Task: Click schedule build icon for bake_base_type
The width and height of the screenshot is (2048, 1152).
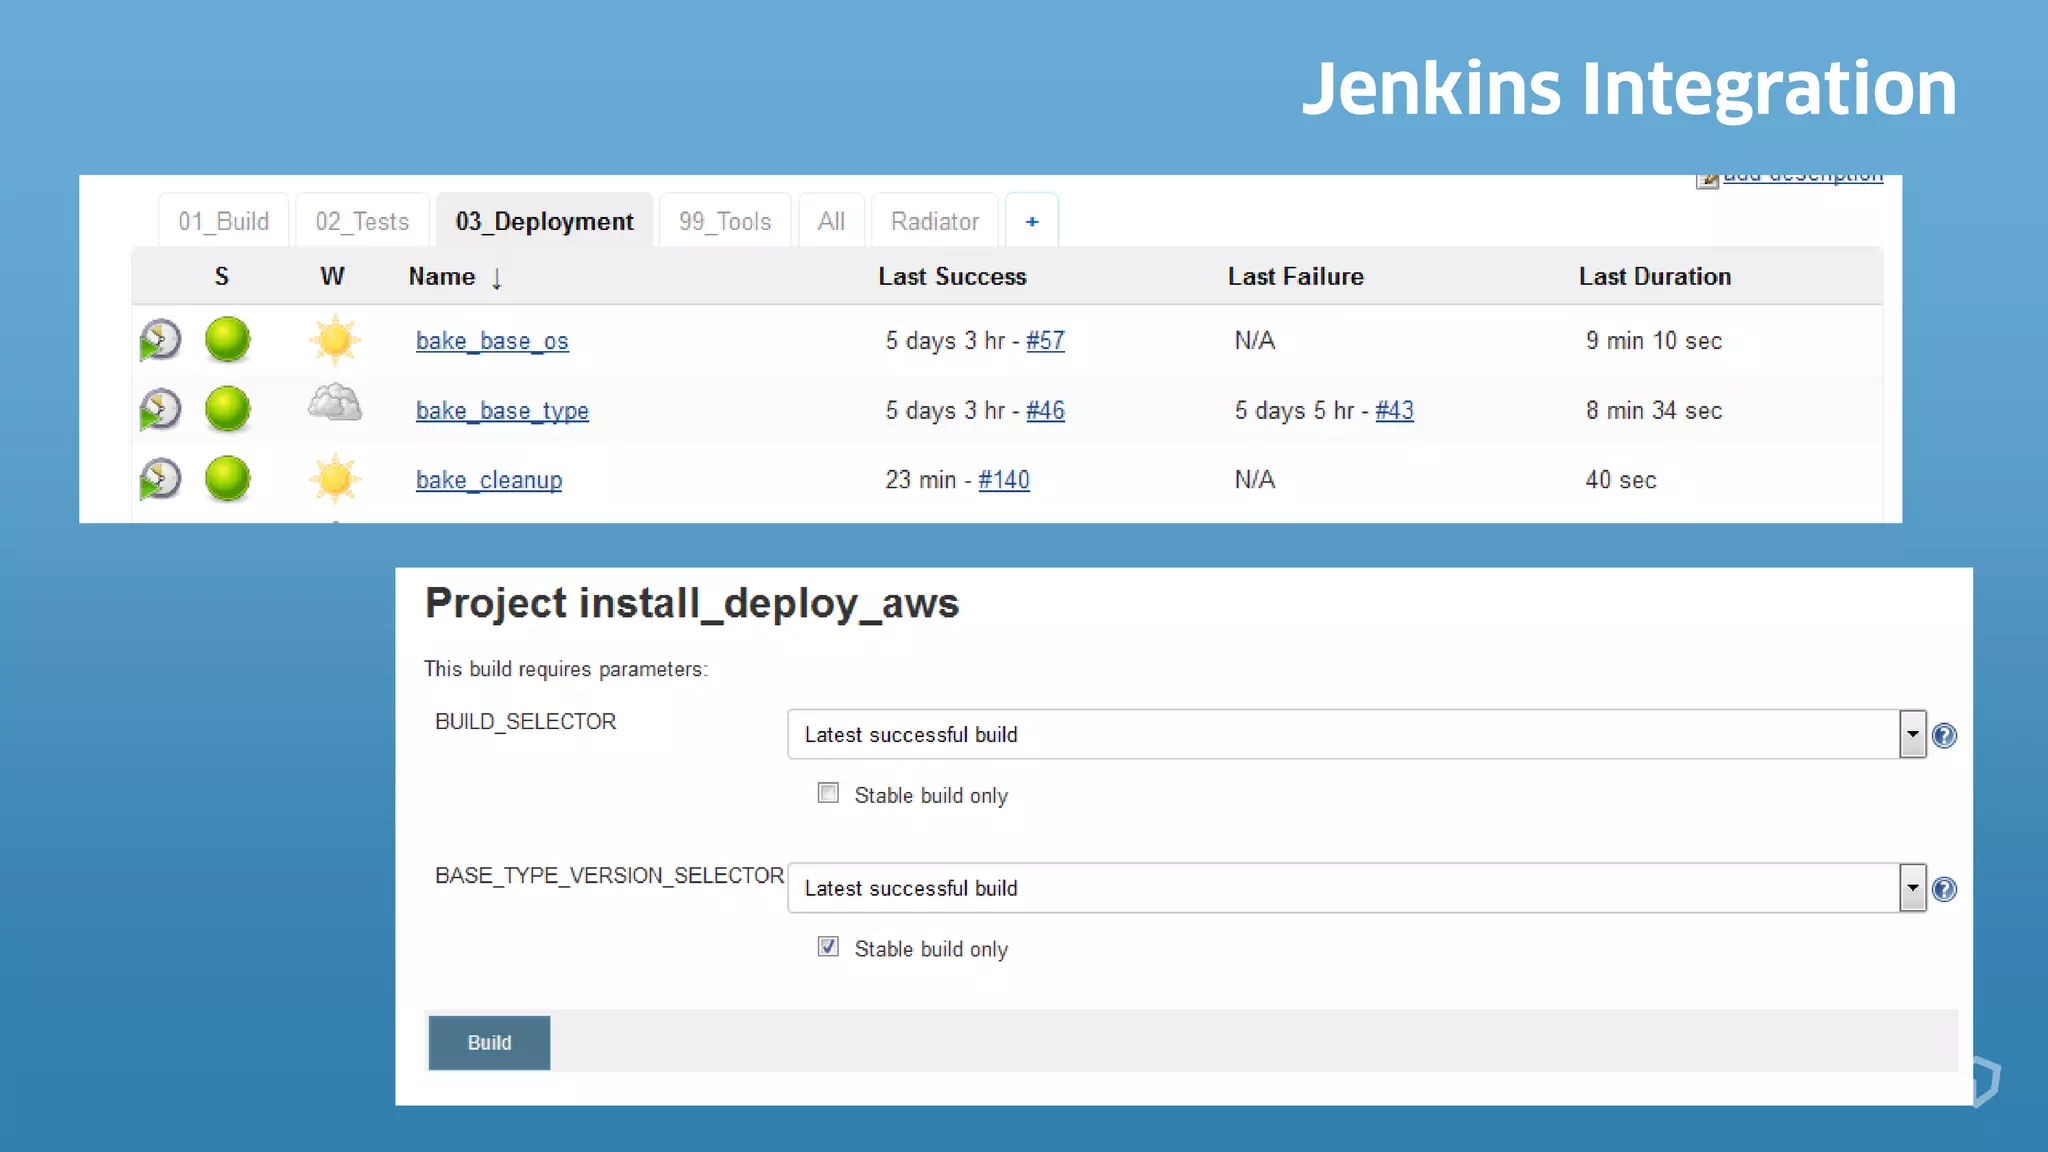Action: pyautogui.click(x=160, y=409)
